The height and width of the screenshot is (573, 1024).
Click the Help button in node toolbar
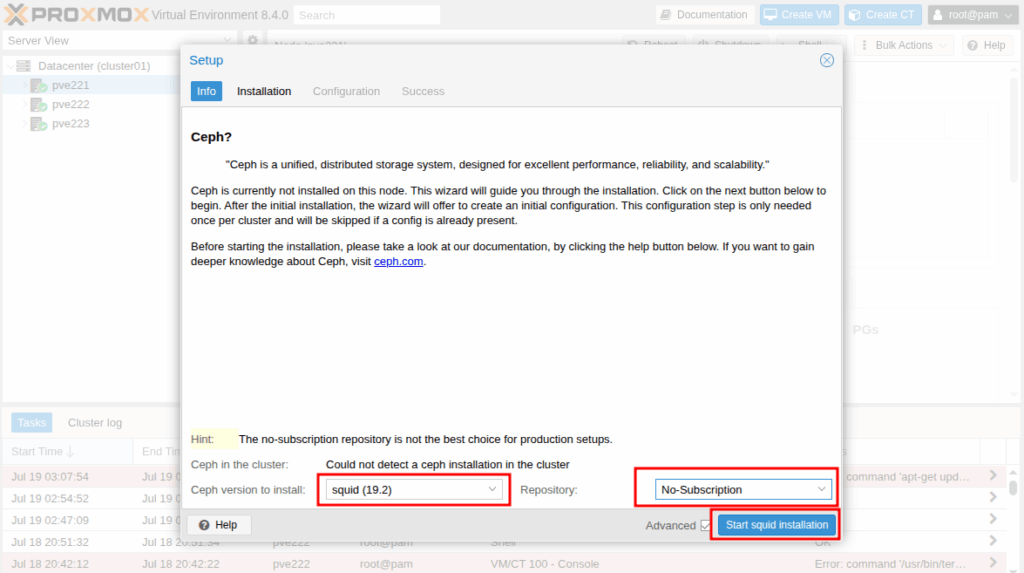coord(986,45)
